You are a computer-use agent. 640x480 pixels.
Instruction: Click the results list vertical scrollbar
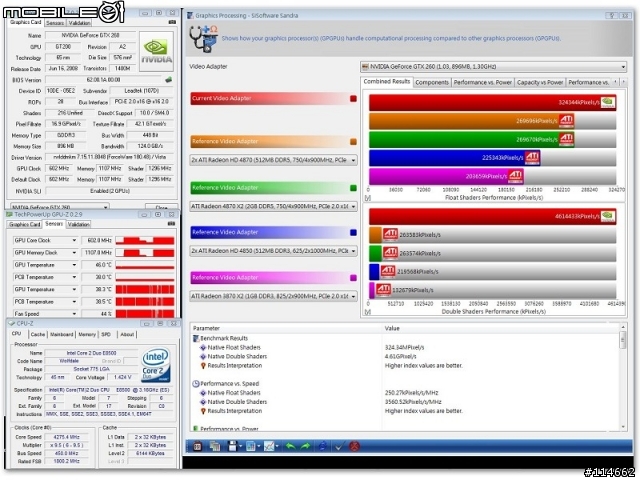tap(623, 377)
